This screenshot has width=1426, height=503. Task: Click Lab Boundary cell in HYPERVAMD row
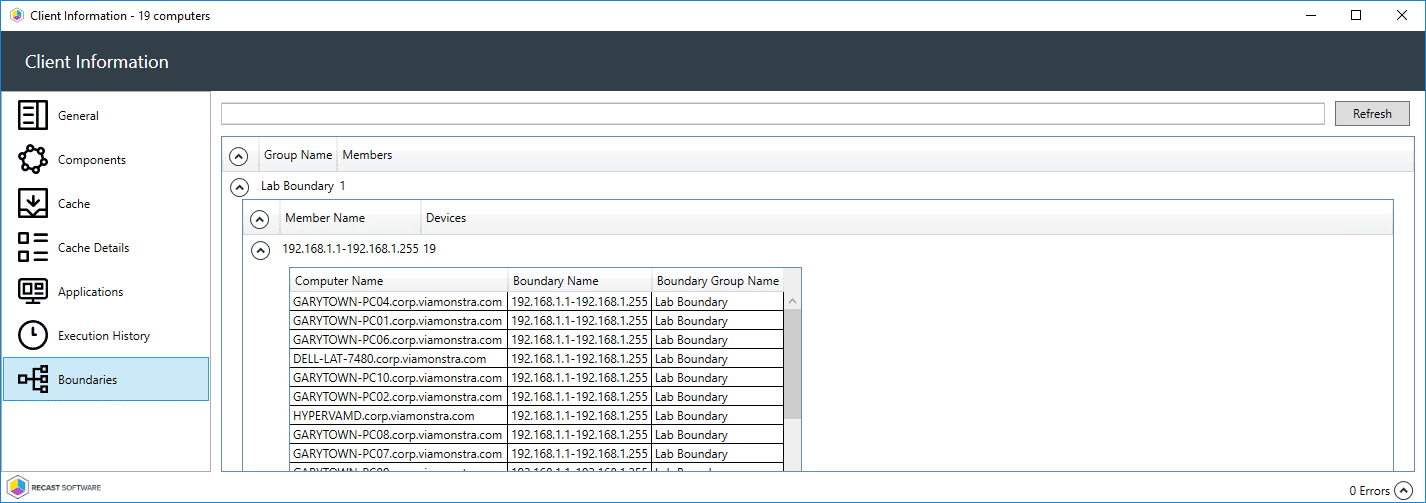tap(717, 416)
